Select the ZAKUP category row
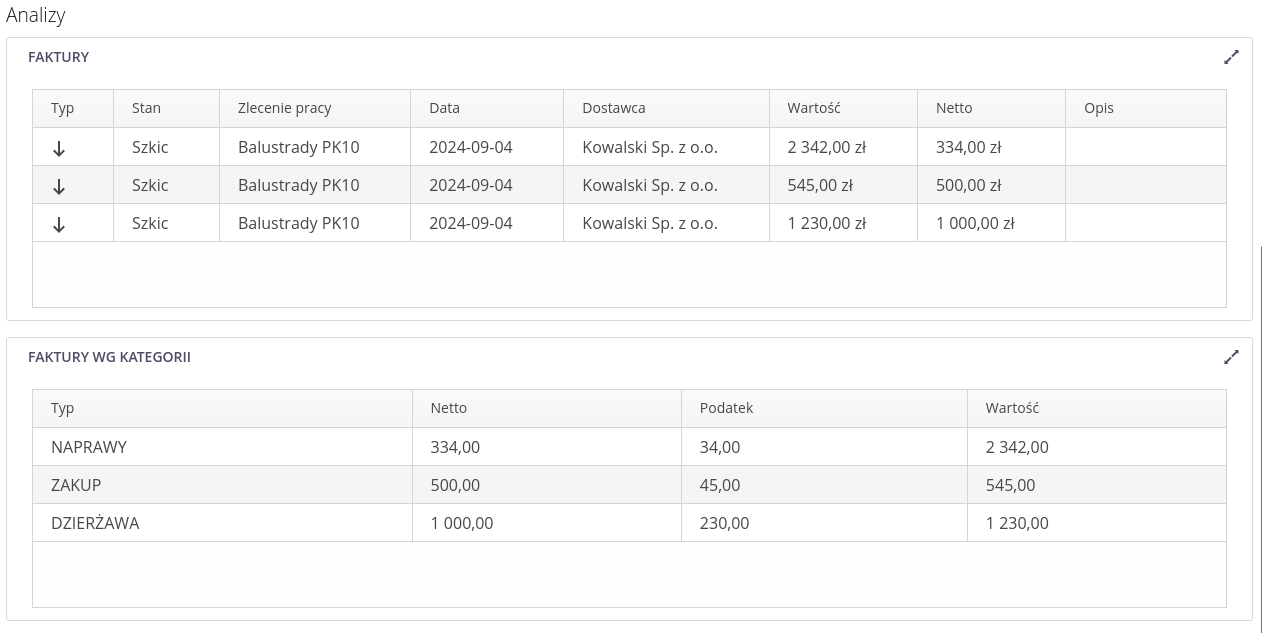The width and height of the screenshot is (1262, 633). 76,485
